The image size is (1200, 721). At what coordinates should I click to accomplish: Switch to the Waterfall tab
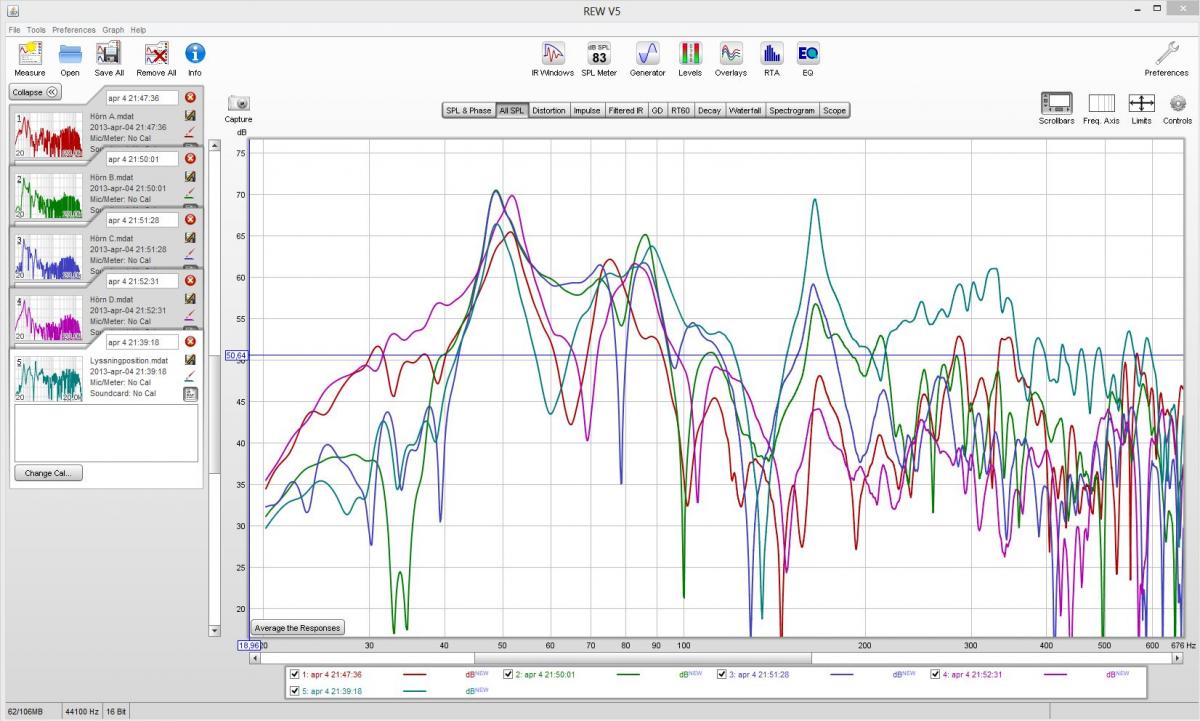[x=746, y=110]
